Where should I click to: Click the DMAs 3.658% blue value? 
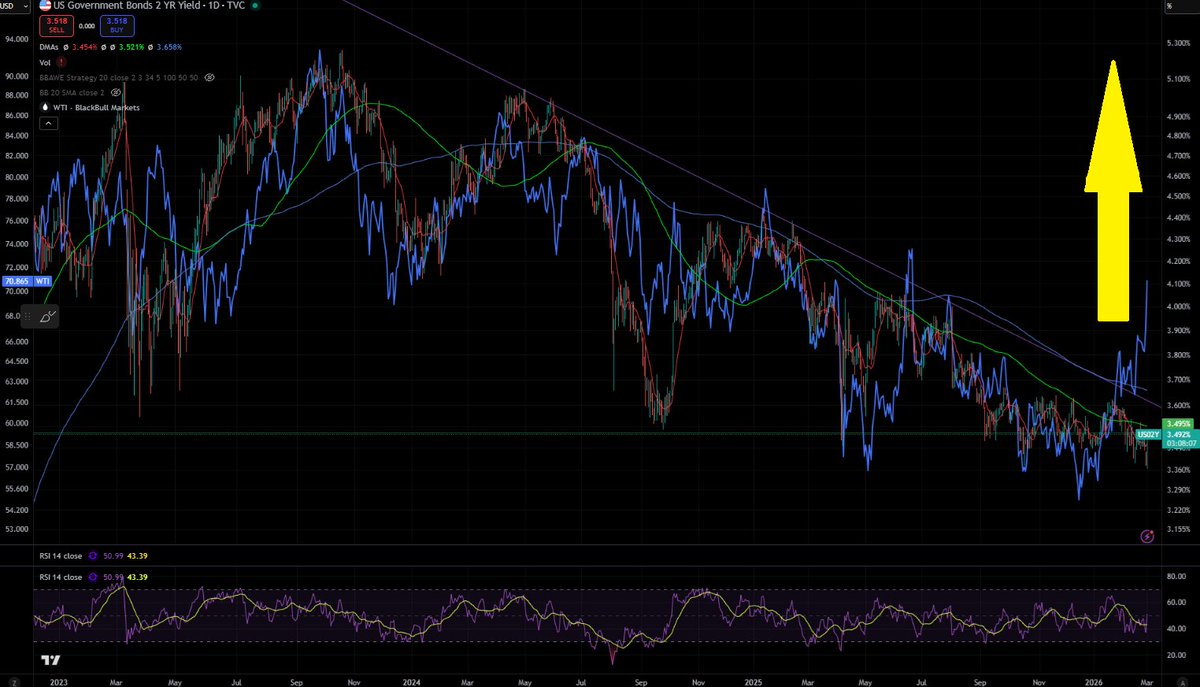coord(169,47)
